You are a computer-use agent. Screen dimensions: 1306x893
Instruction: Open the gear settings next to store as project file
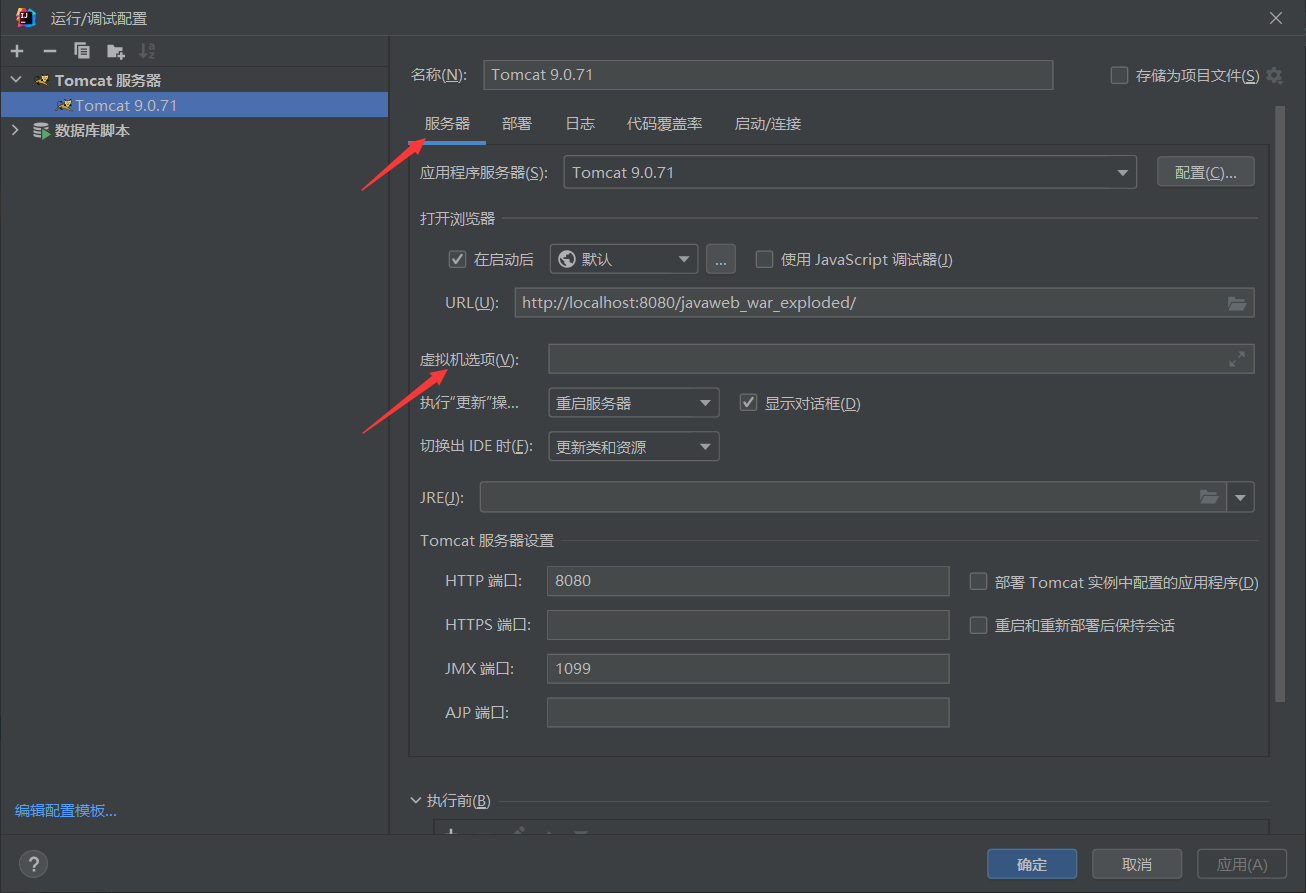[x=1274, y=75]
